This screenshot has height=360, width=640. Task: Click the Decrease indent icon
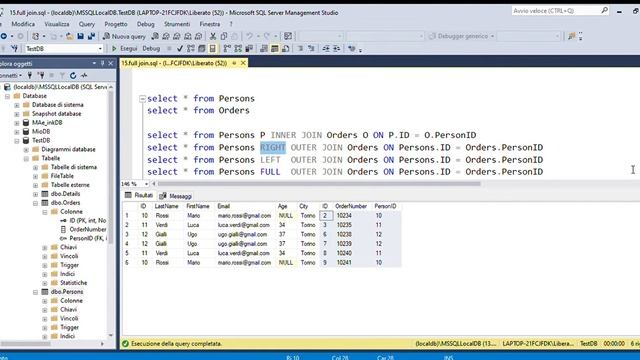326,49
